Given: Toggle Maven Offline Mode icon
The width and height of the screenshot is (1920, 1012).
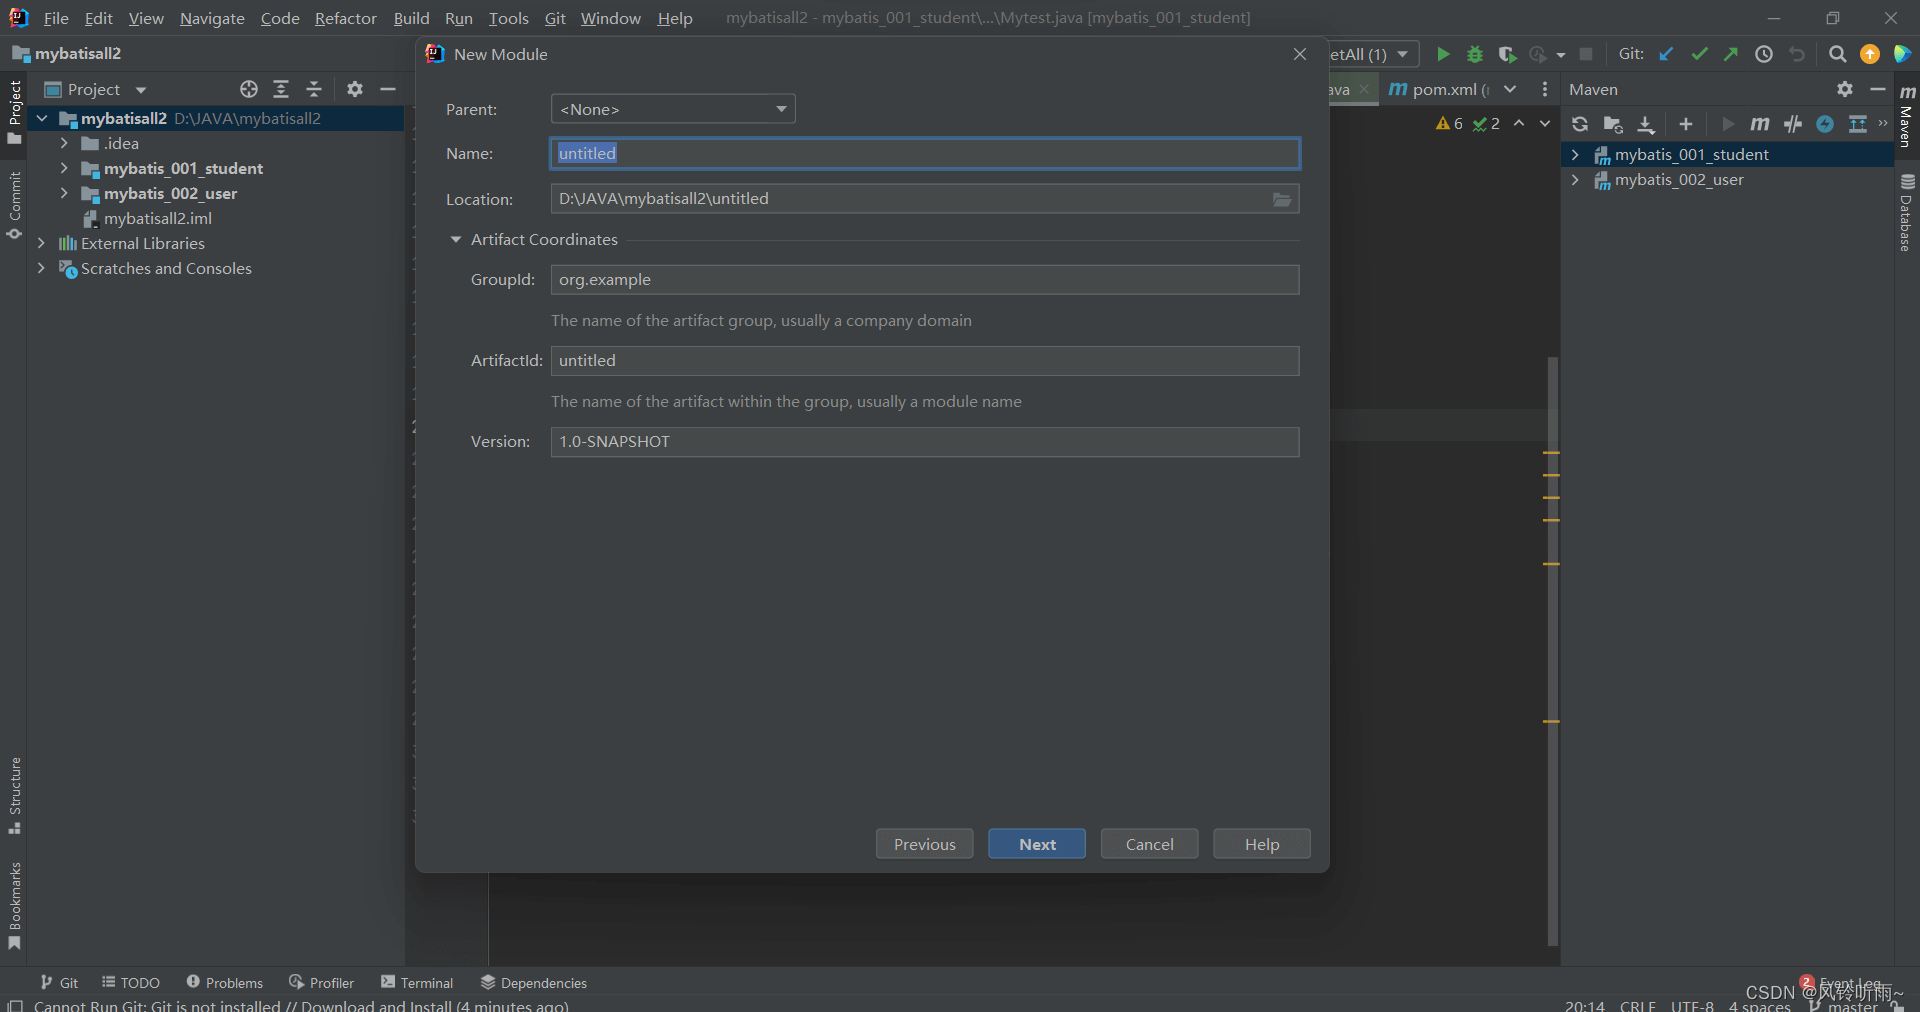Looking at the screenshot, I should [1793, 124].
